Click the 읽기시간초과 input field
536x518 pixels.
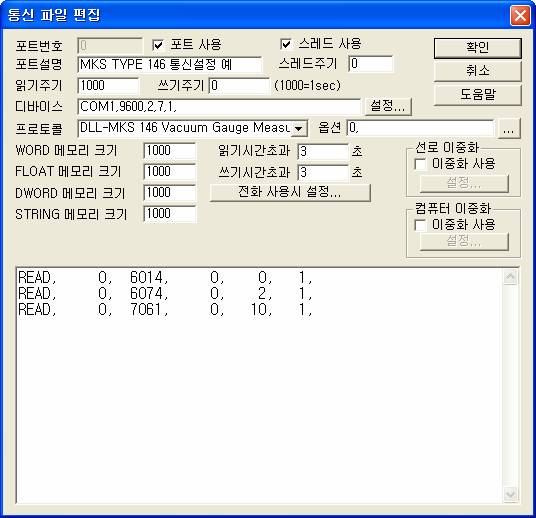(323, 151)
